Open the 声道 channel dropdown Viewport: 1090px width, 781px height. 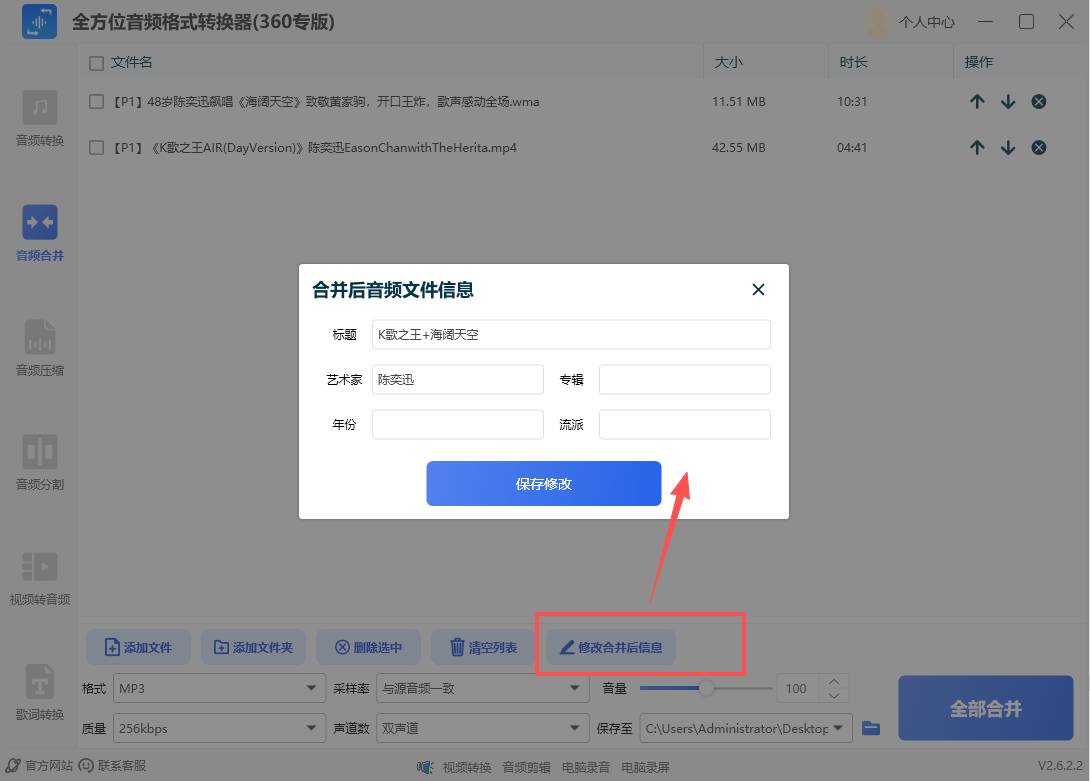point(482,728)
